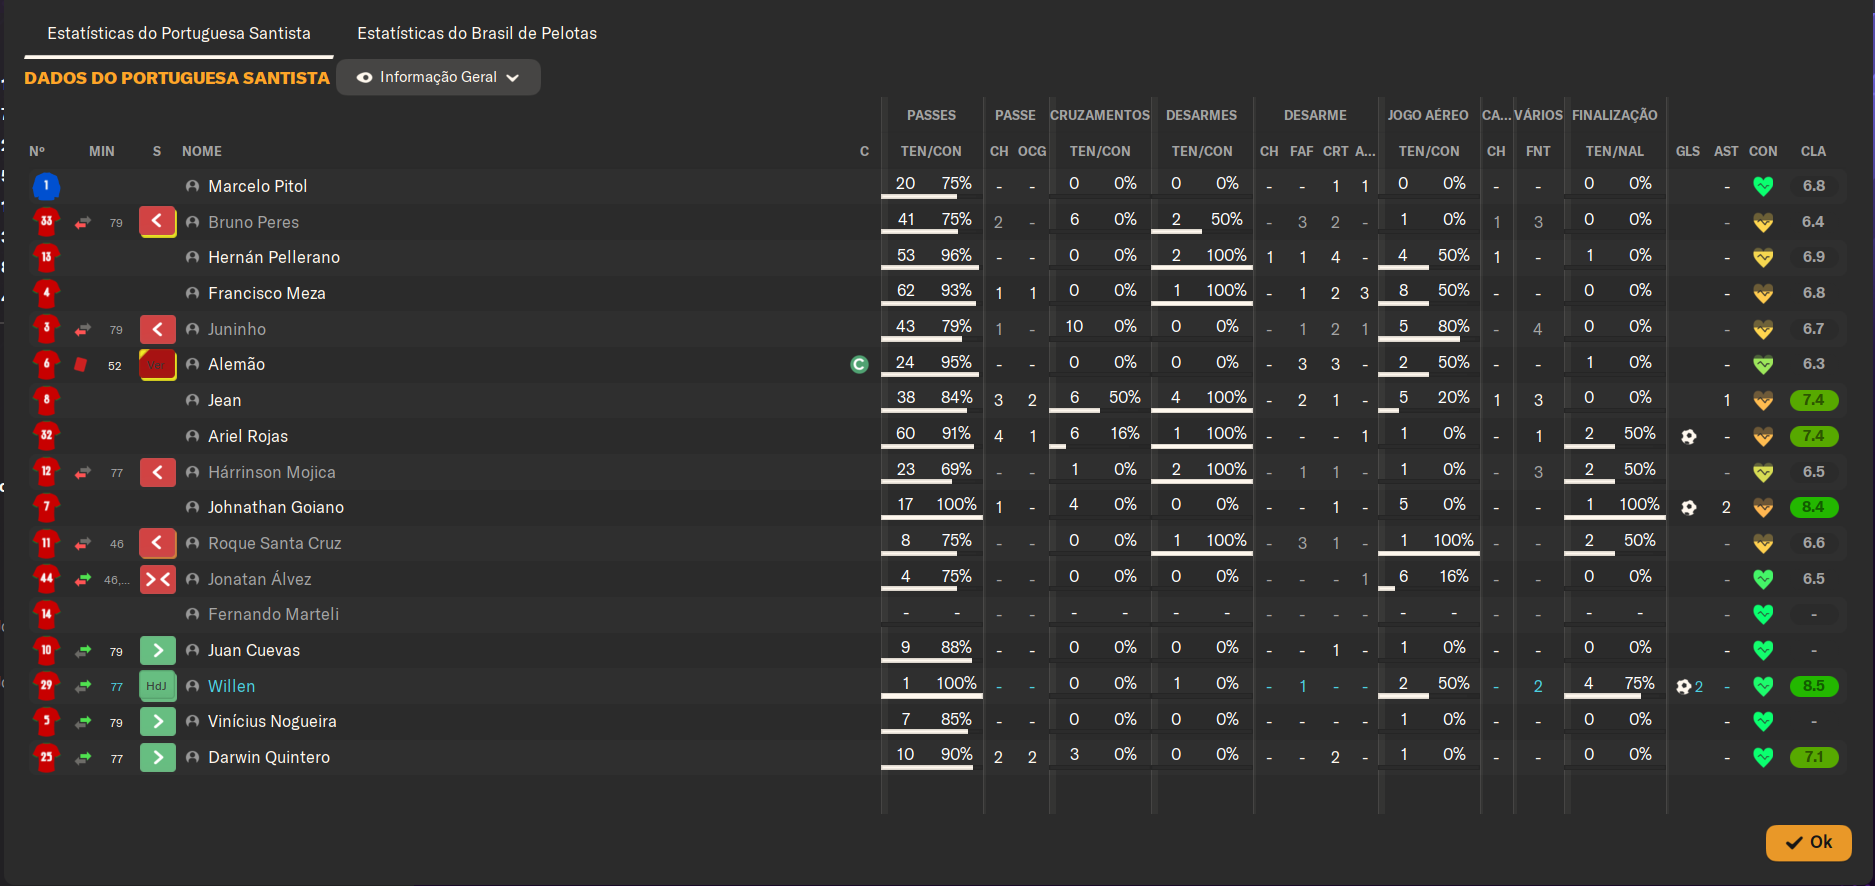Click the goal ball icon for Johnathan Goiano
Screen dimensions: 1875x886
pos(1688,507)
